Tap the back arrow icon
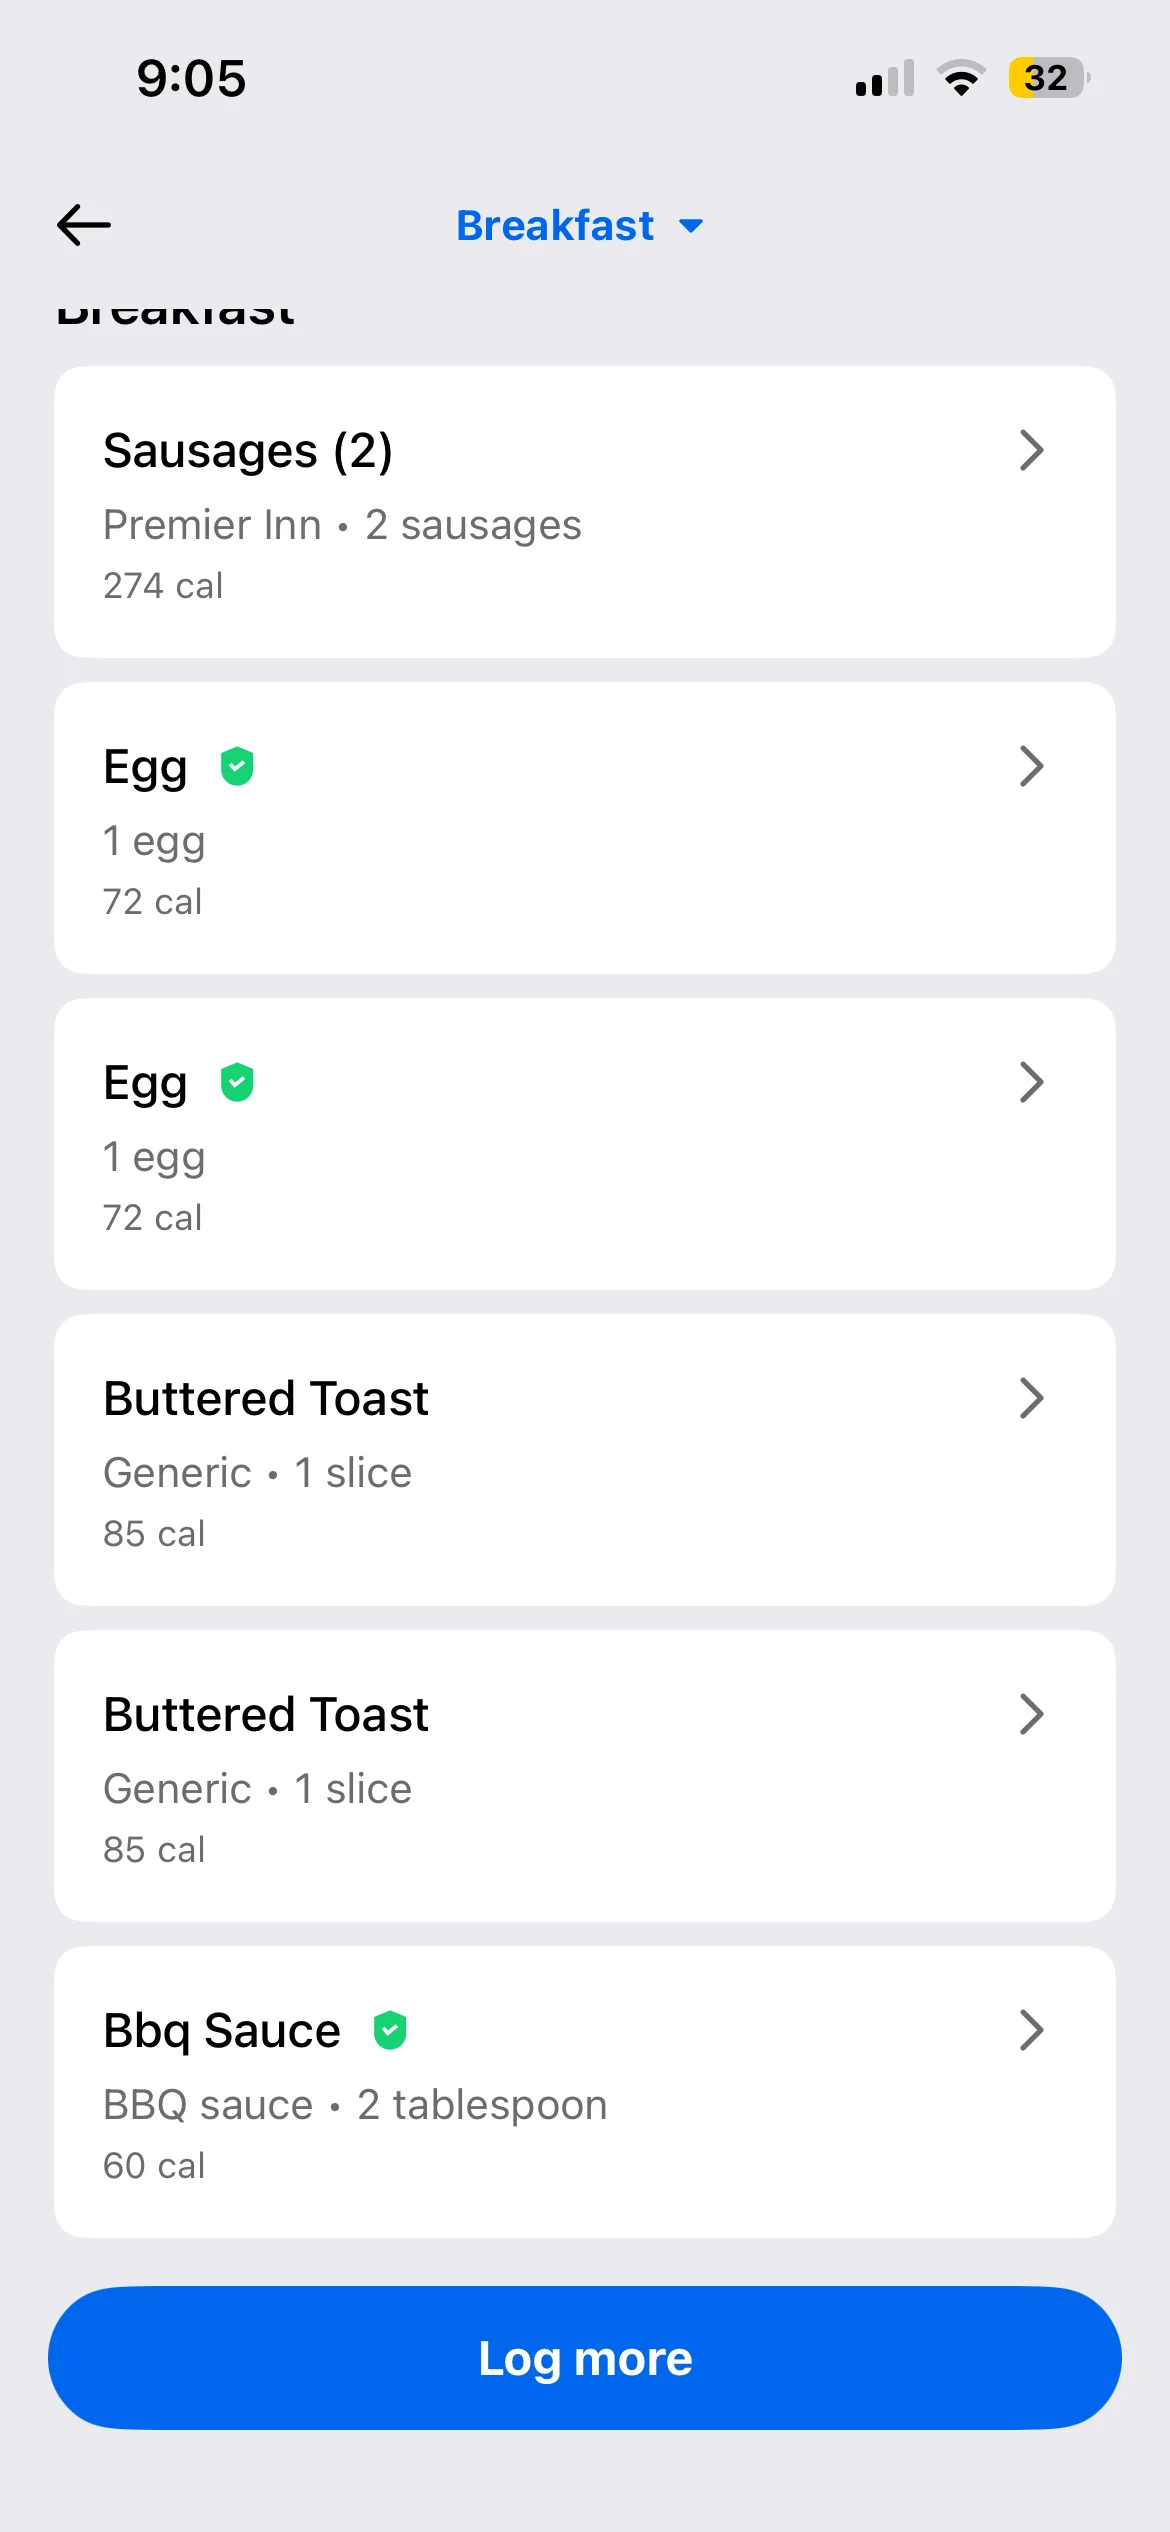The height and width of the screenshot is (2532, 1170). point(84,225)
